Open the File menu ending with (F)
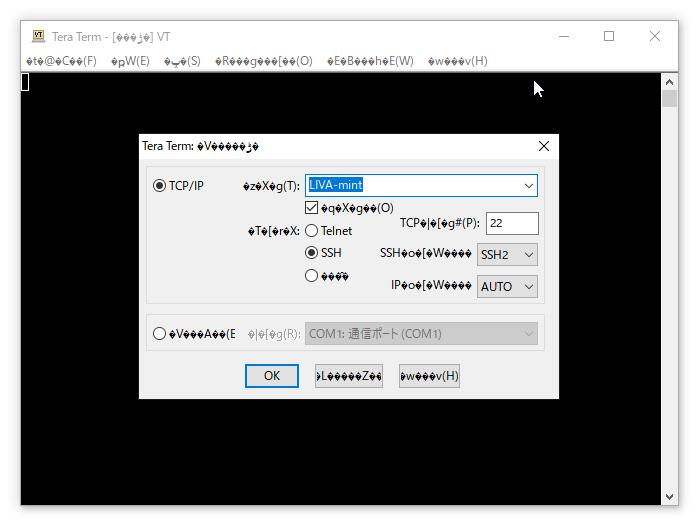 point(61,61)
